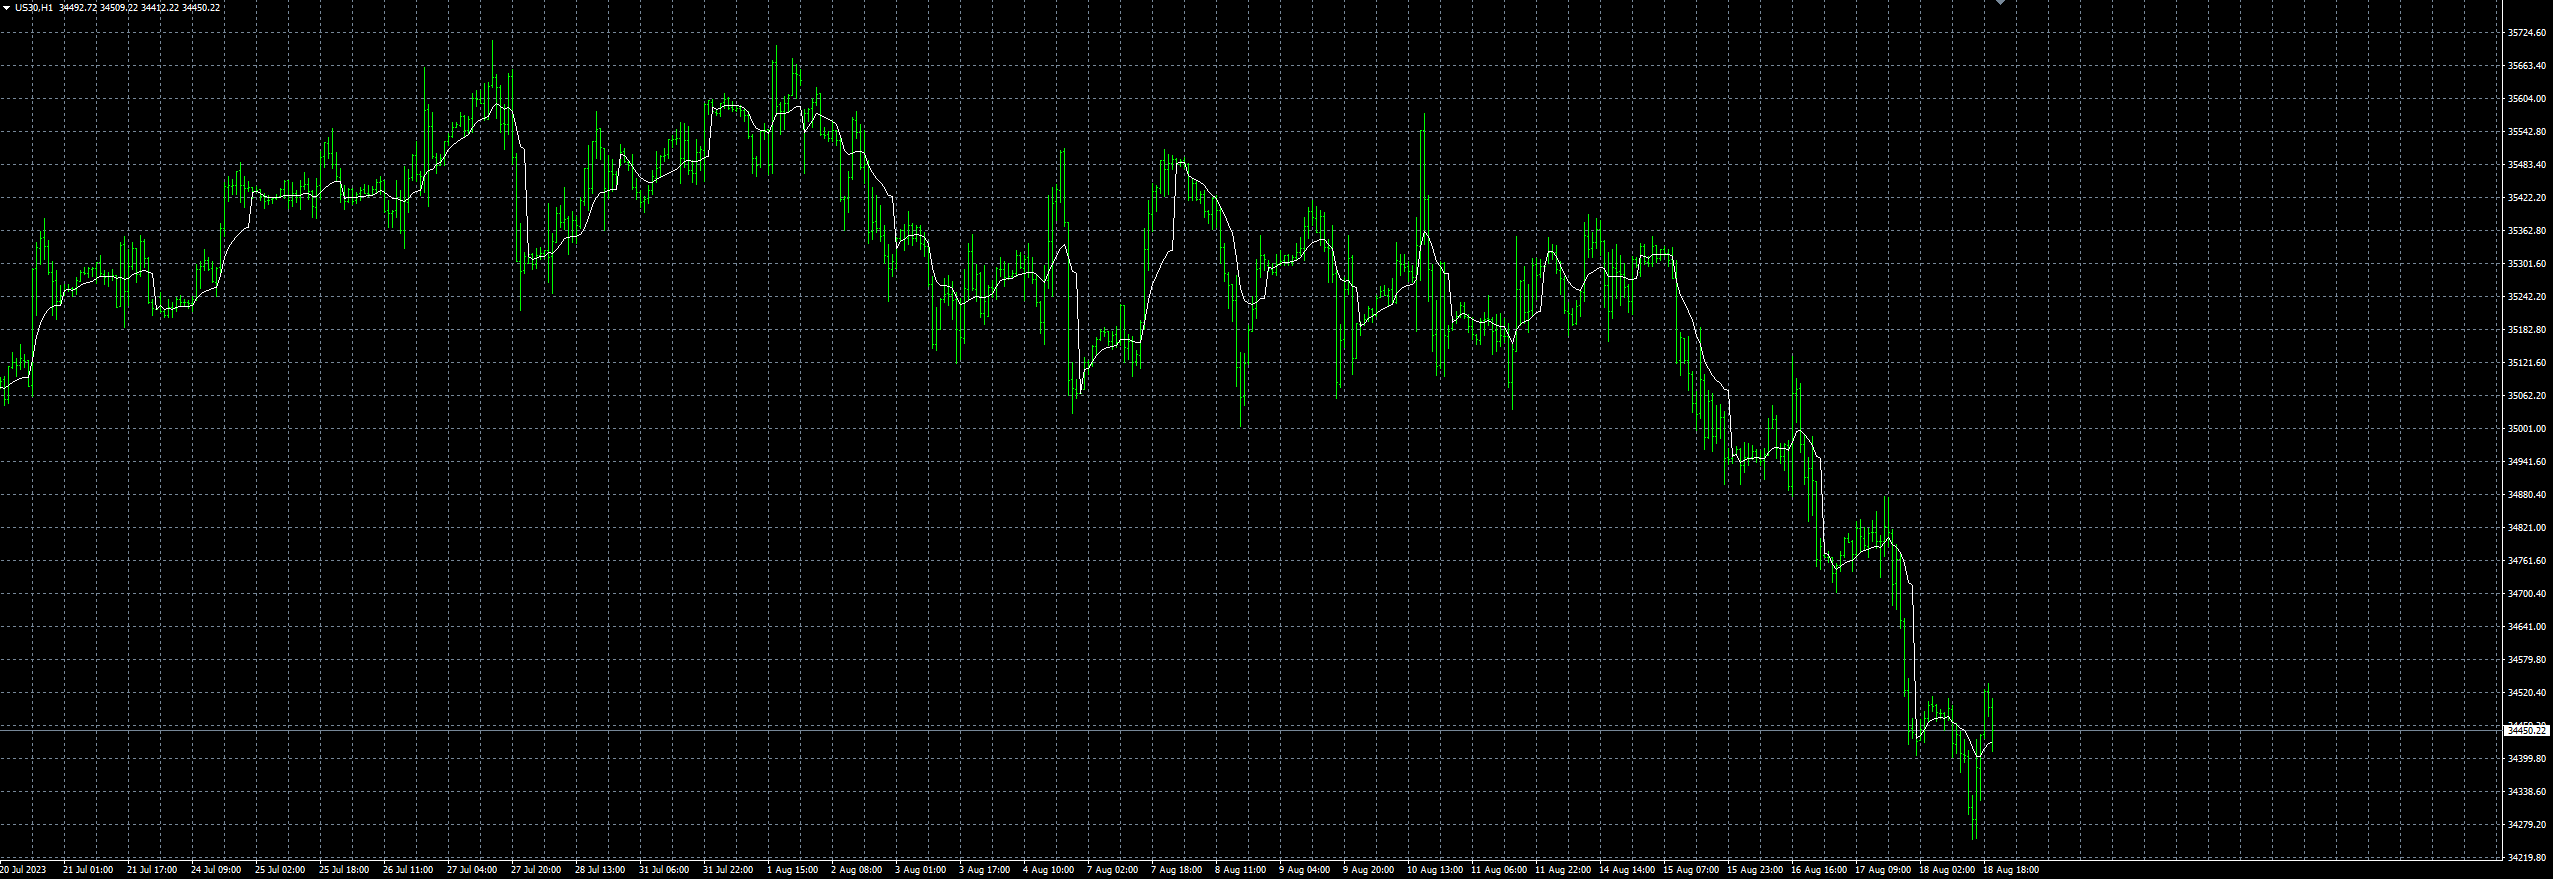The height and width of the screenshot is (879, 2553).
Task: Click the 24 Jul 09:00 time label
Action: pyautogui.click(x=216, y=870)
